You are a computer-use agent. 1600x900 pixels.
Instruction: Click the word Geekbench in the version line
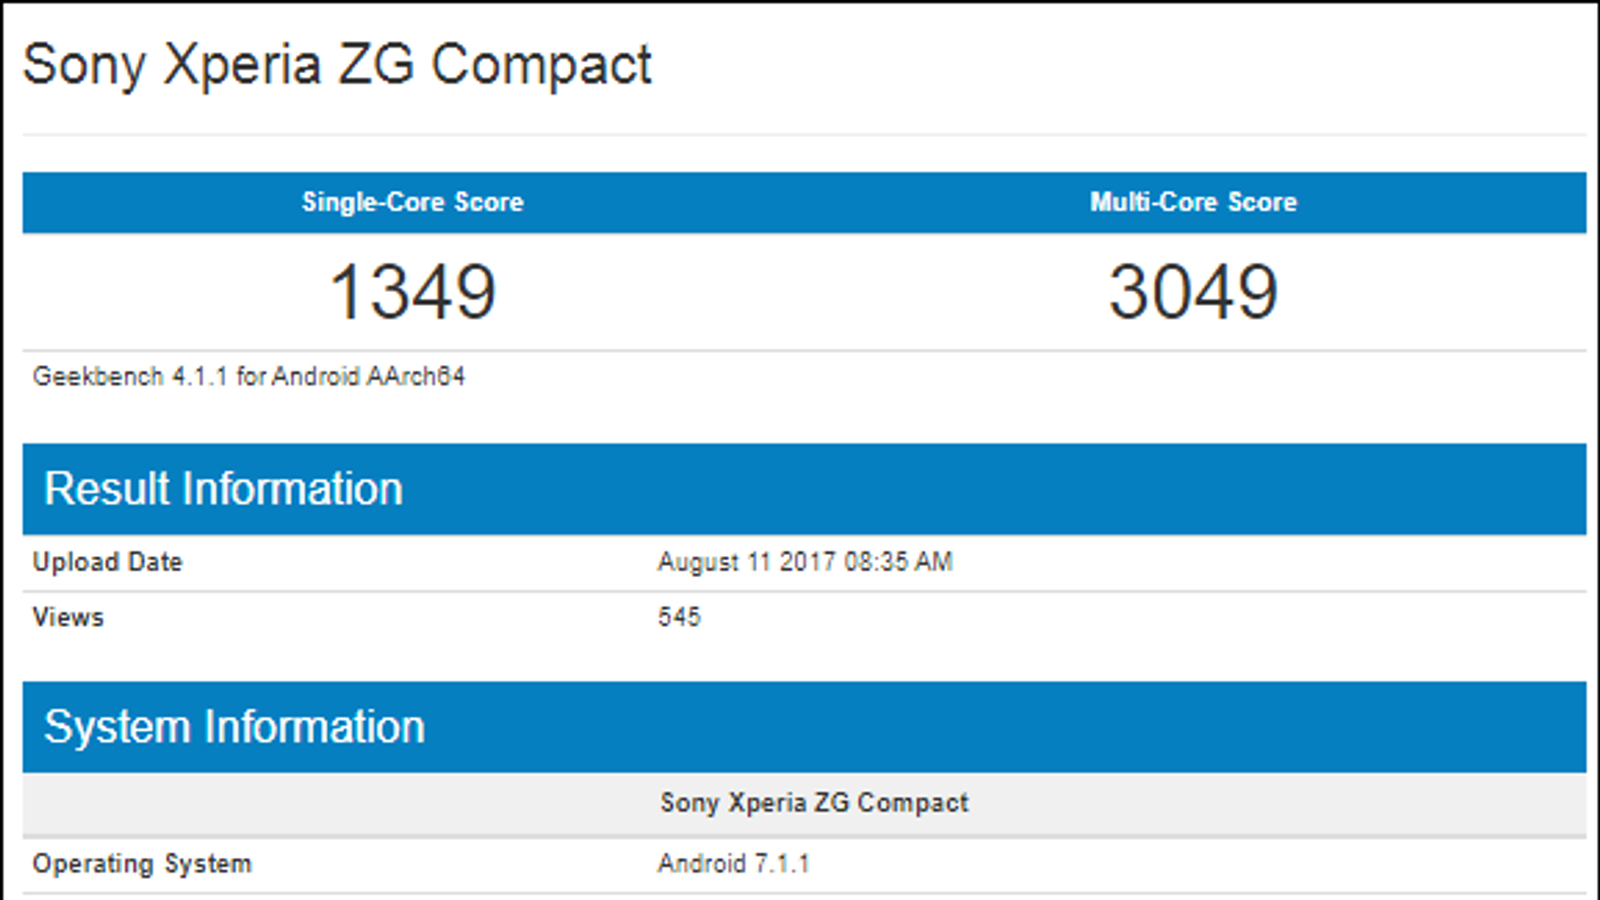click(x=98, y=377)
